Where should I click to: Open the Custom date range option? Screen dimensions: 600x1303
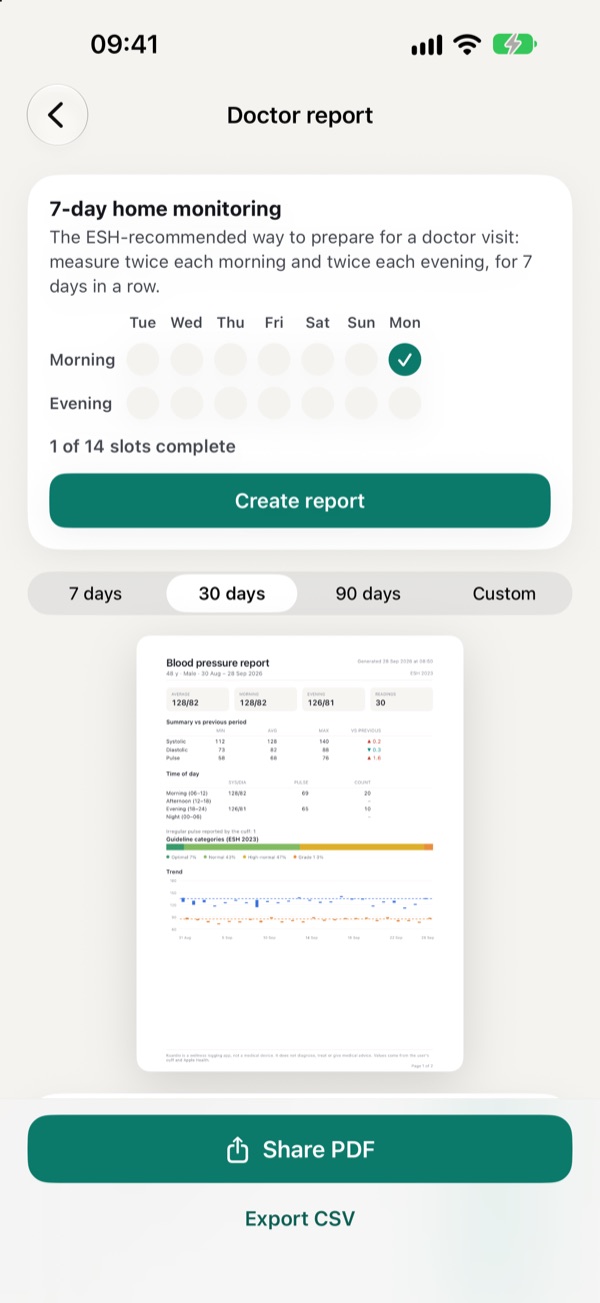point(504,593)
